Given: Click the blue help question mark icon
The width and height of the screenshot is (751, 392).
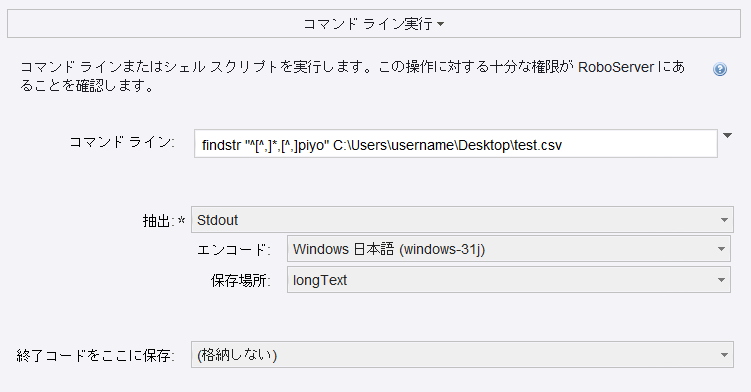Looking at the screenshot, I should (719, 69).
